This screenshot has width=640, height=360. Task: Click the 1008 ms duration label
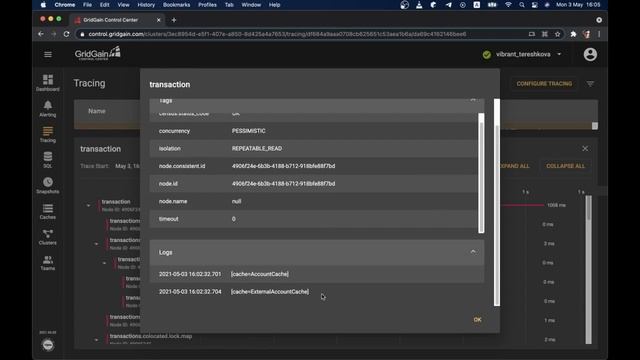coord(556,205)
